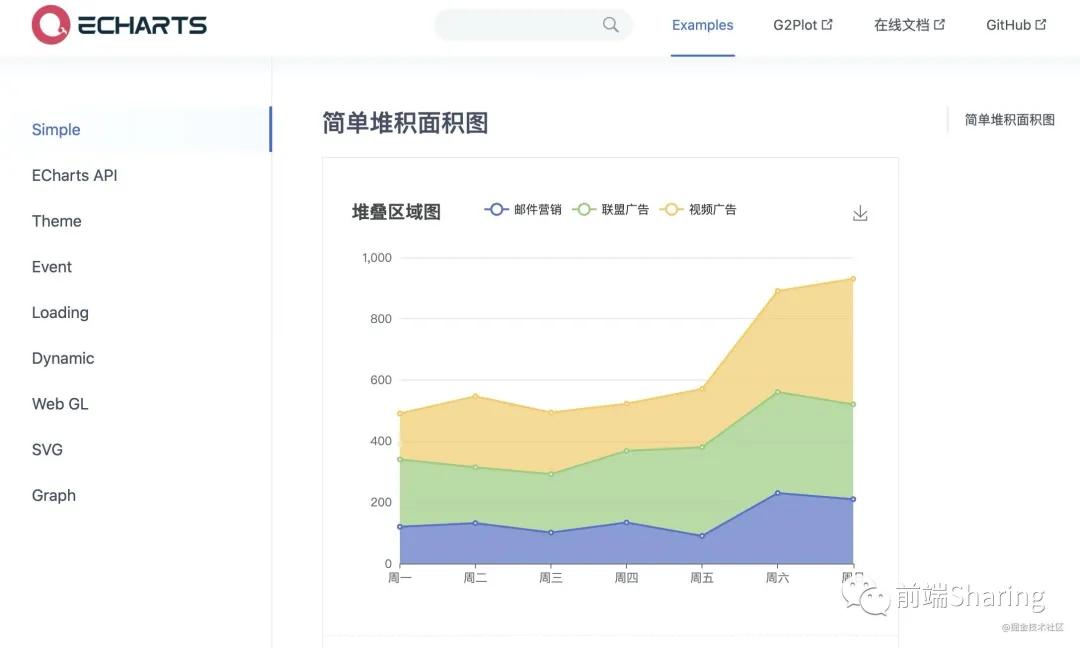This screenshot has width=1080, height=648.
Task: Toggle 视频广告 series in legend
Action: tap(699, 210)
